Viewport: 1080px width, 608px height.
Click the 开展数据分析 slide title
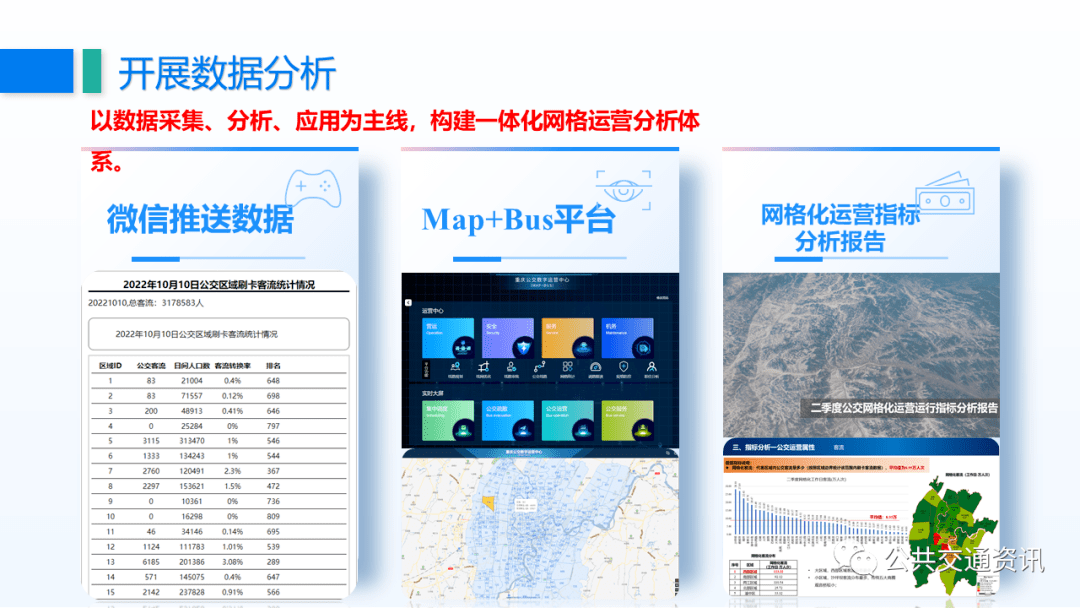227,73
